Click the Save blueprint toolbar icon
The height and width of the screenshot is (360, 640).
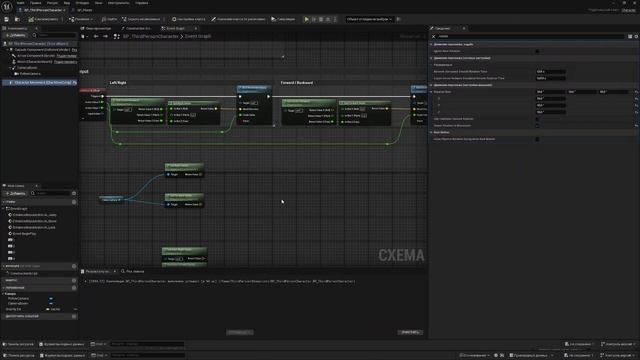[7, 19]
